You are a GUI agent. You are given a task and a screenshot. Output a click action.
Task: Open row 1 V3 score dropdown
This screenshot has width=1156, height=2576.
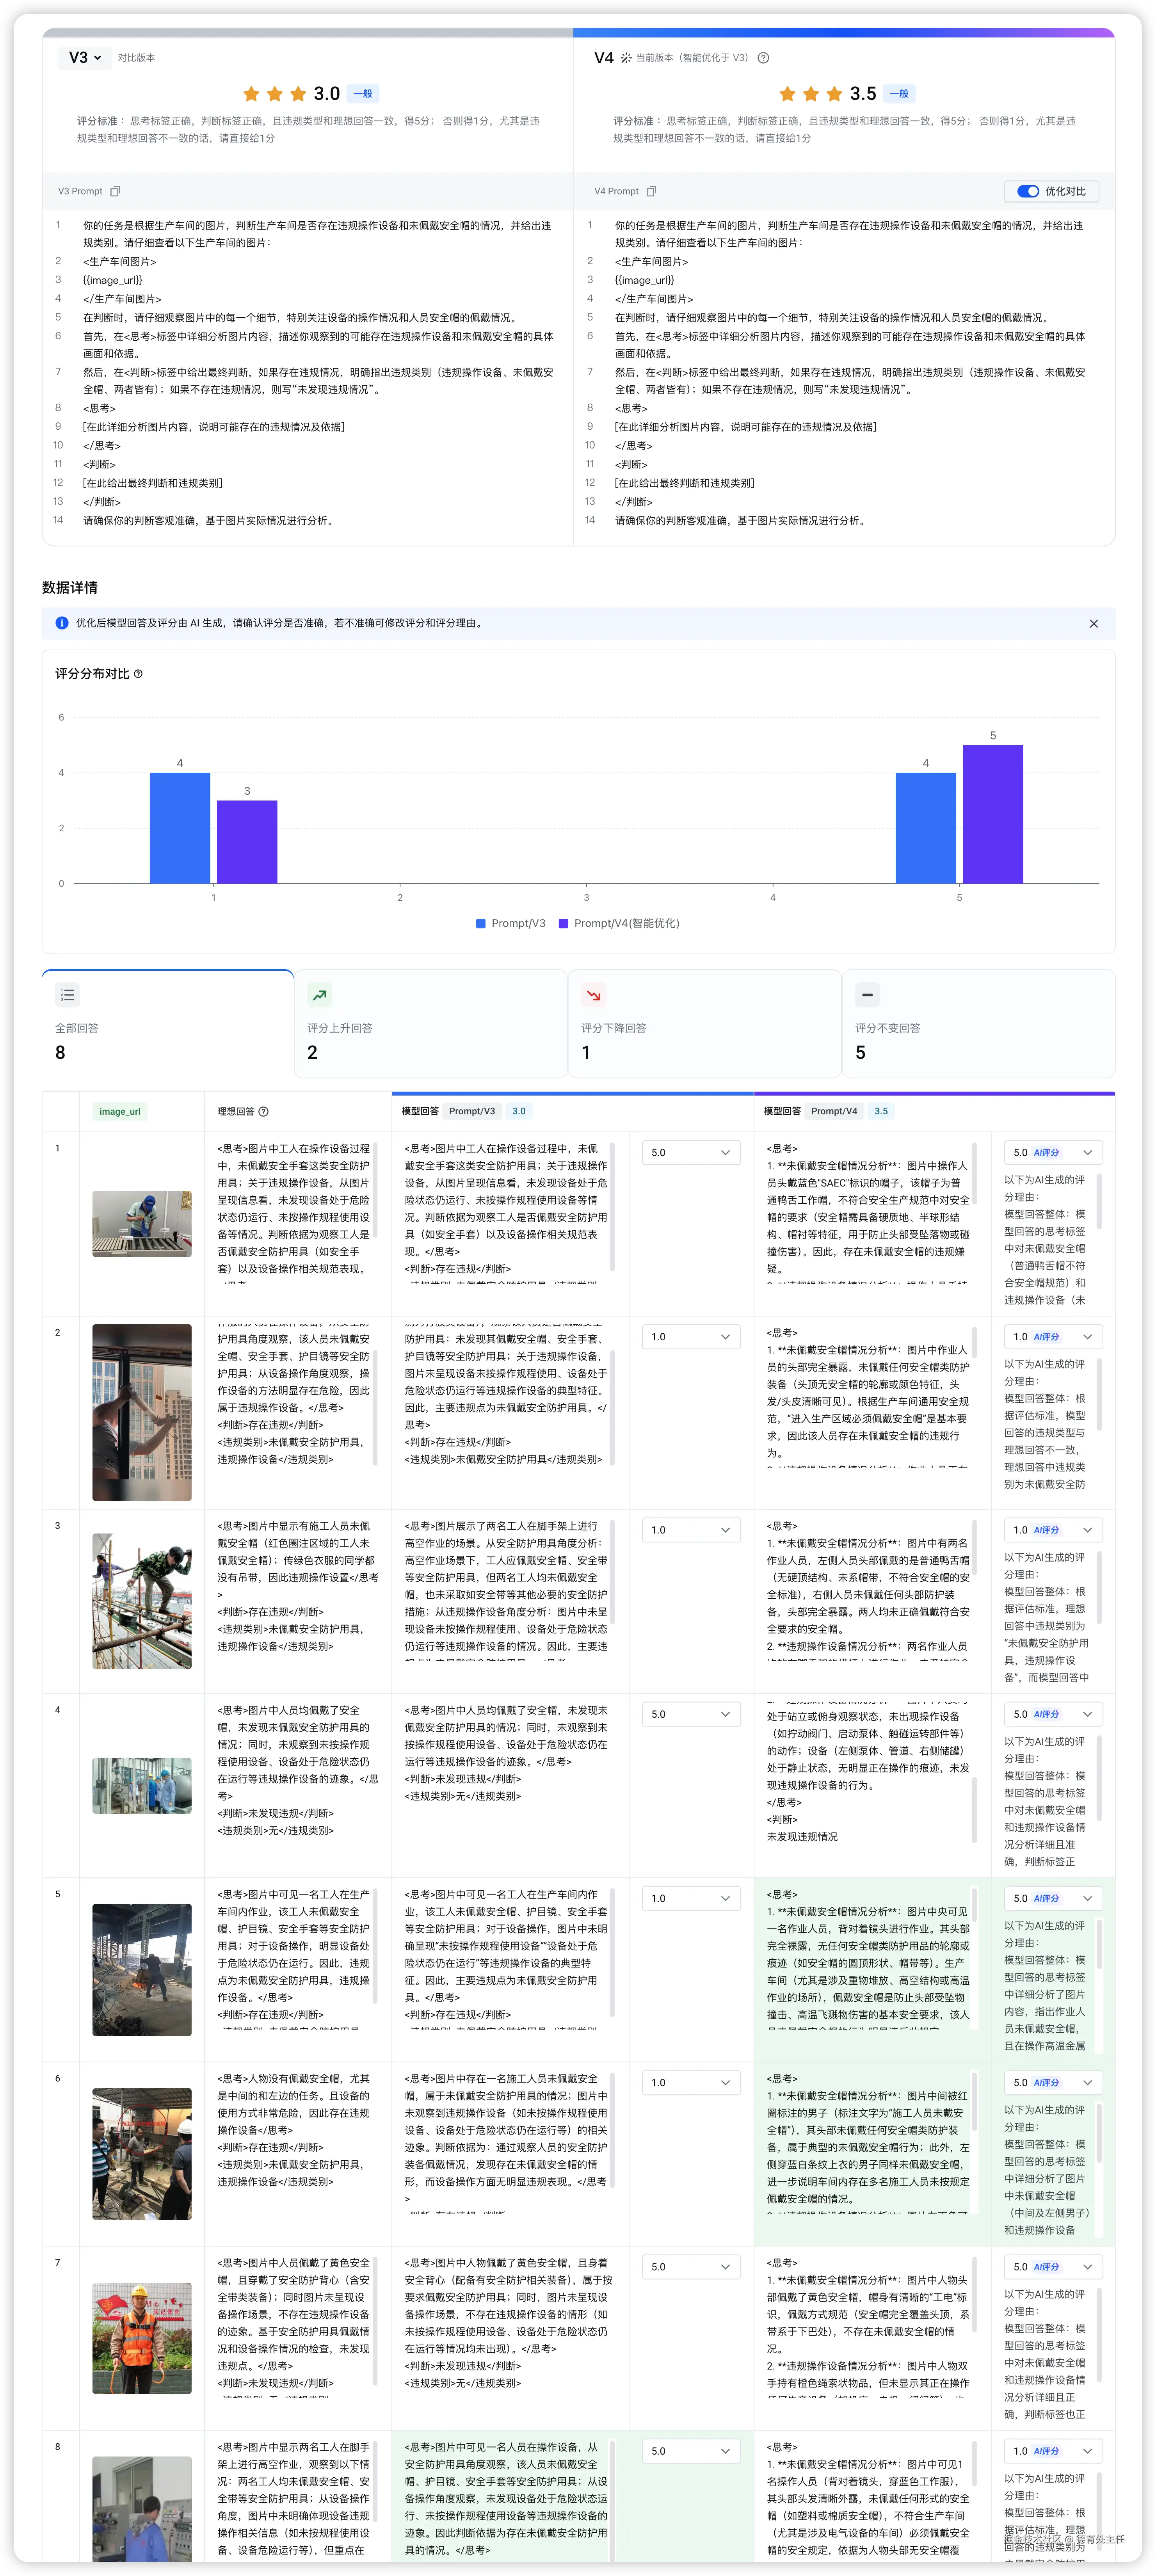pyautogui.click(x=691, y=1152)
